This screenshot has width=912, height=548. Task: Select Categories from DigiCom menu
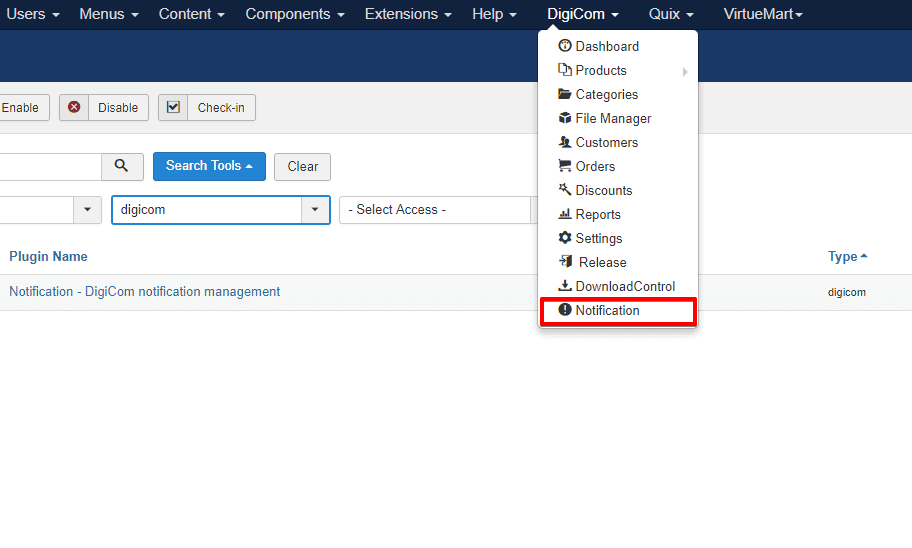606,94
